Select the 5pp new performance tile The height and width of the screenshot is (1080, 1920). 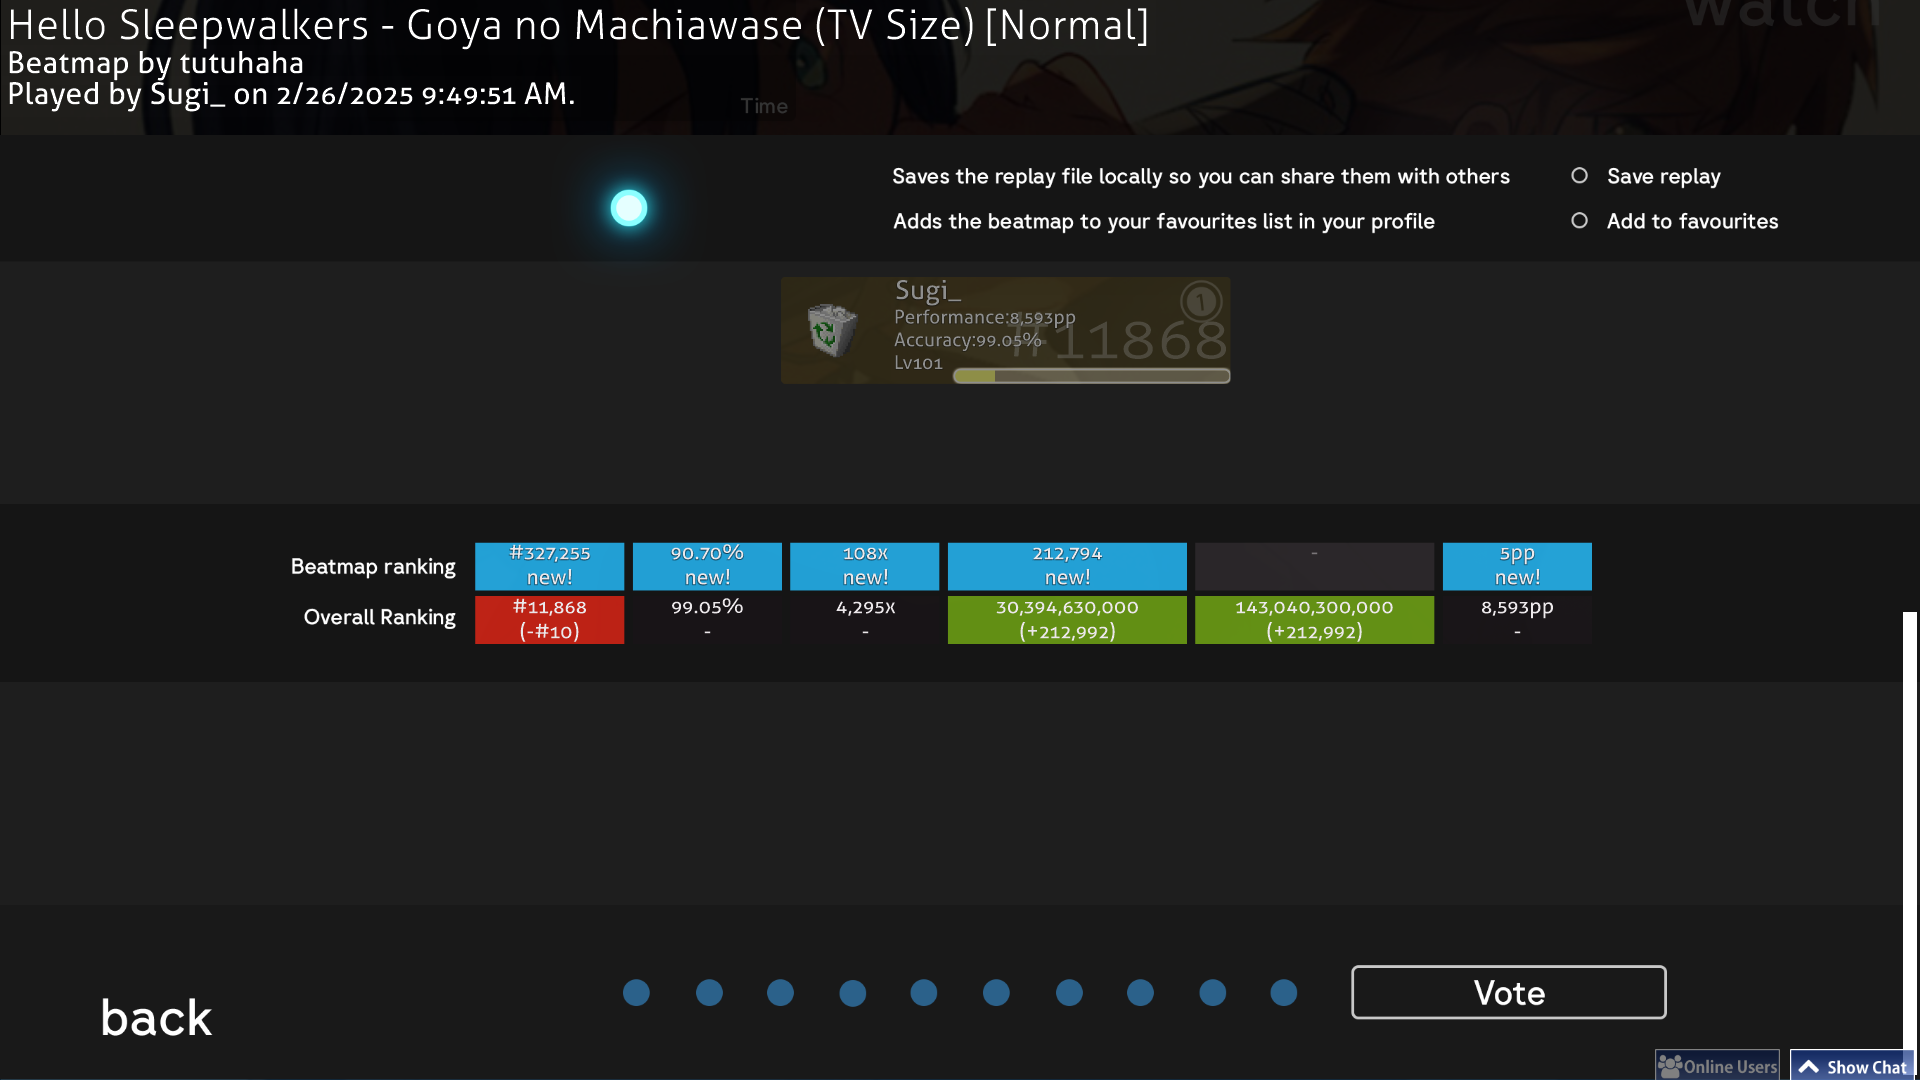[x=1517, y=566]
